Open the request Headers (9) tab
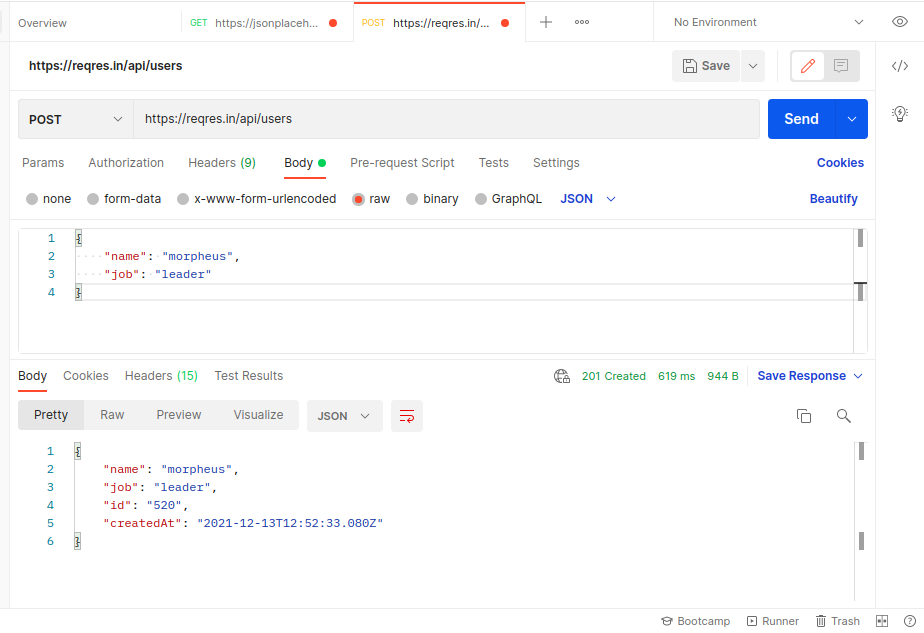 (x=222, y=163)
